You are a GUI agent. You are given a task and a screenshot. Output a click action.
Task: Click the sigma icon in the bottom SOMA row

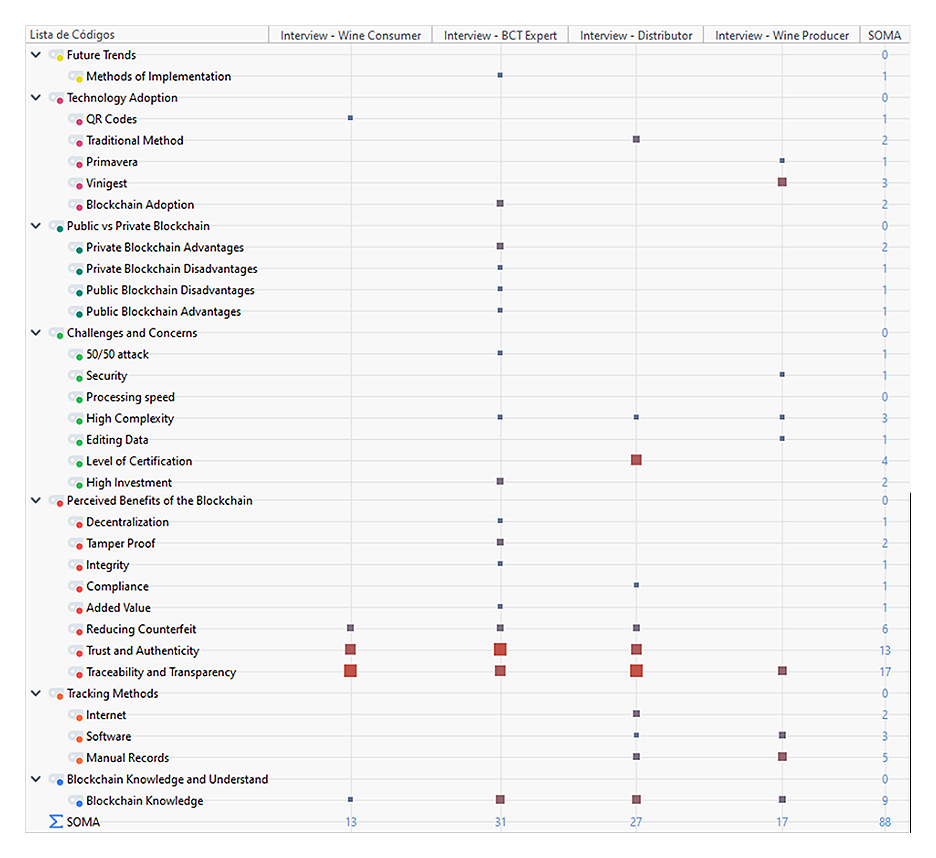click(56, 822)
